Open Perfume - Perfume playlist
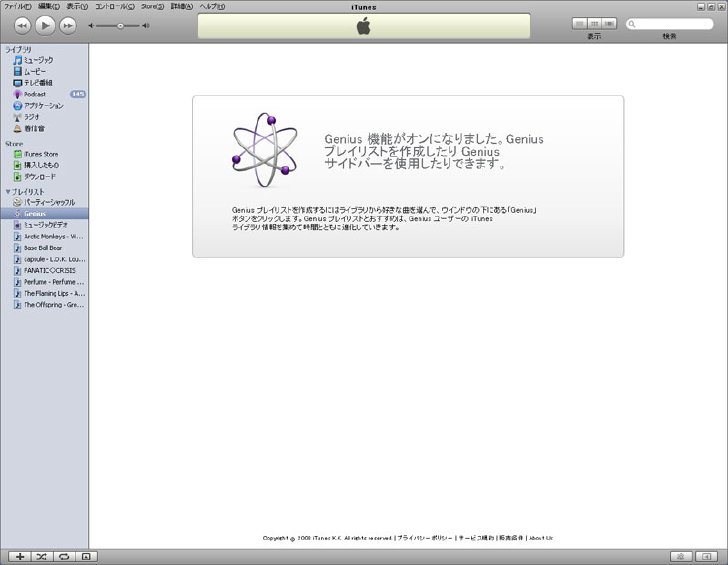Image resolution: width=728 pixels, height=565 pixels. pos(49,282)
